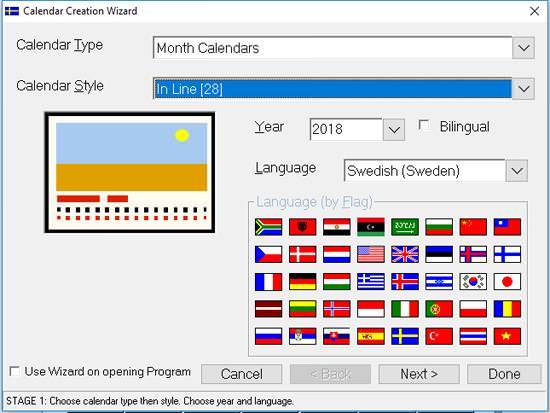This screenshot has height=413, width=550.
Task: Click the calendar style preview thumbnail
Action: click(130, 172)
